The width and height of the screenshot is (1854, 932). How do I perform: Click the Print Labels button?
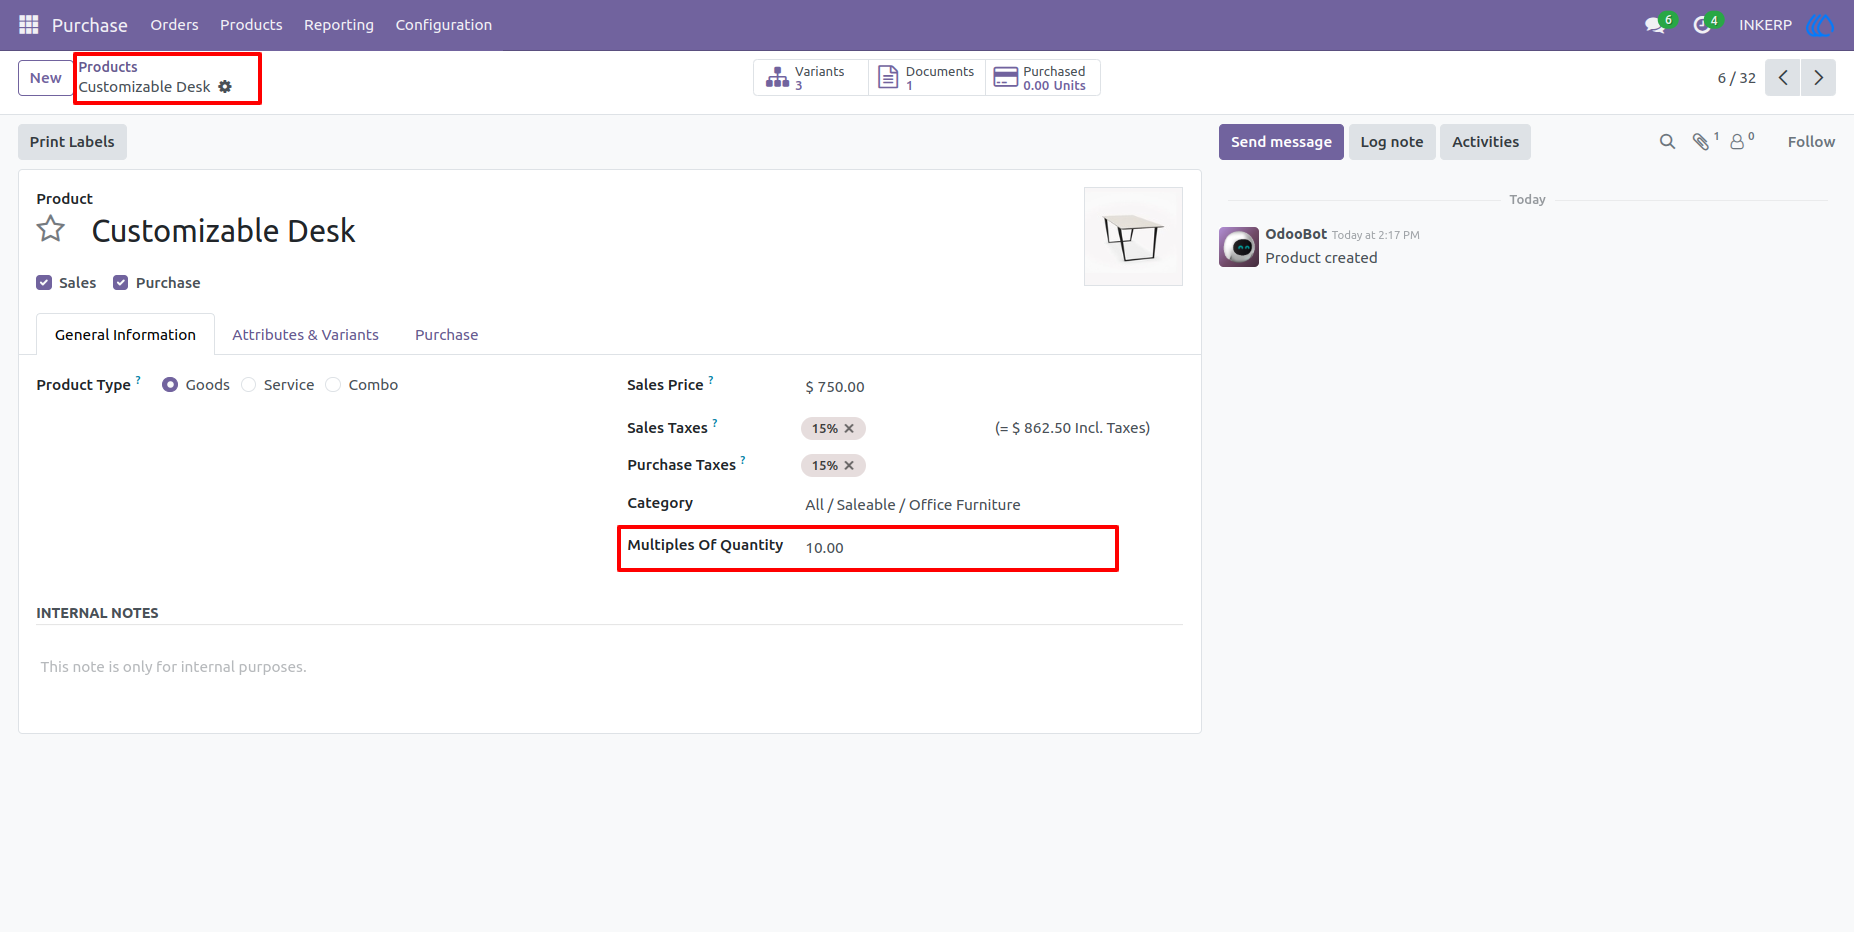click(72, 142)
